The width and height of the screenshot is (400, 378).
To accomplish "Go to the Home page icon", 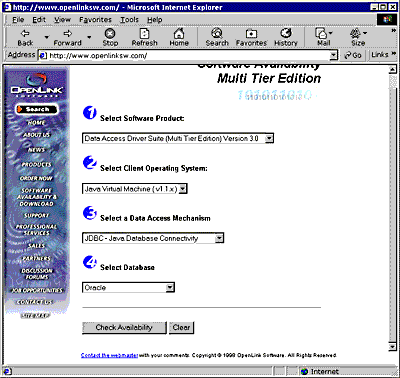I will pos(179,37).
